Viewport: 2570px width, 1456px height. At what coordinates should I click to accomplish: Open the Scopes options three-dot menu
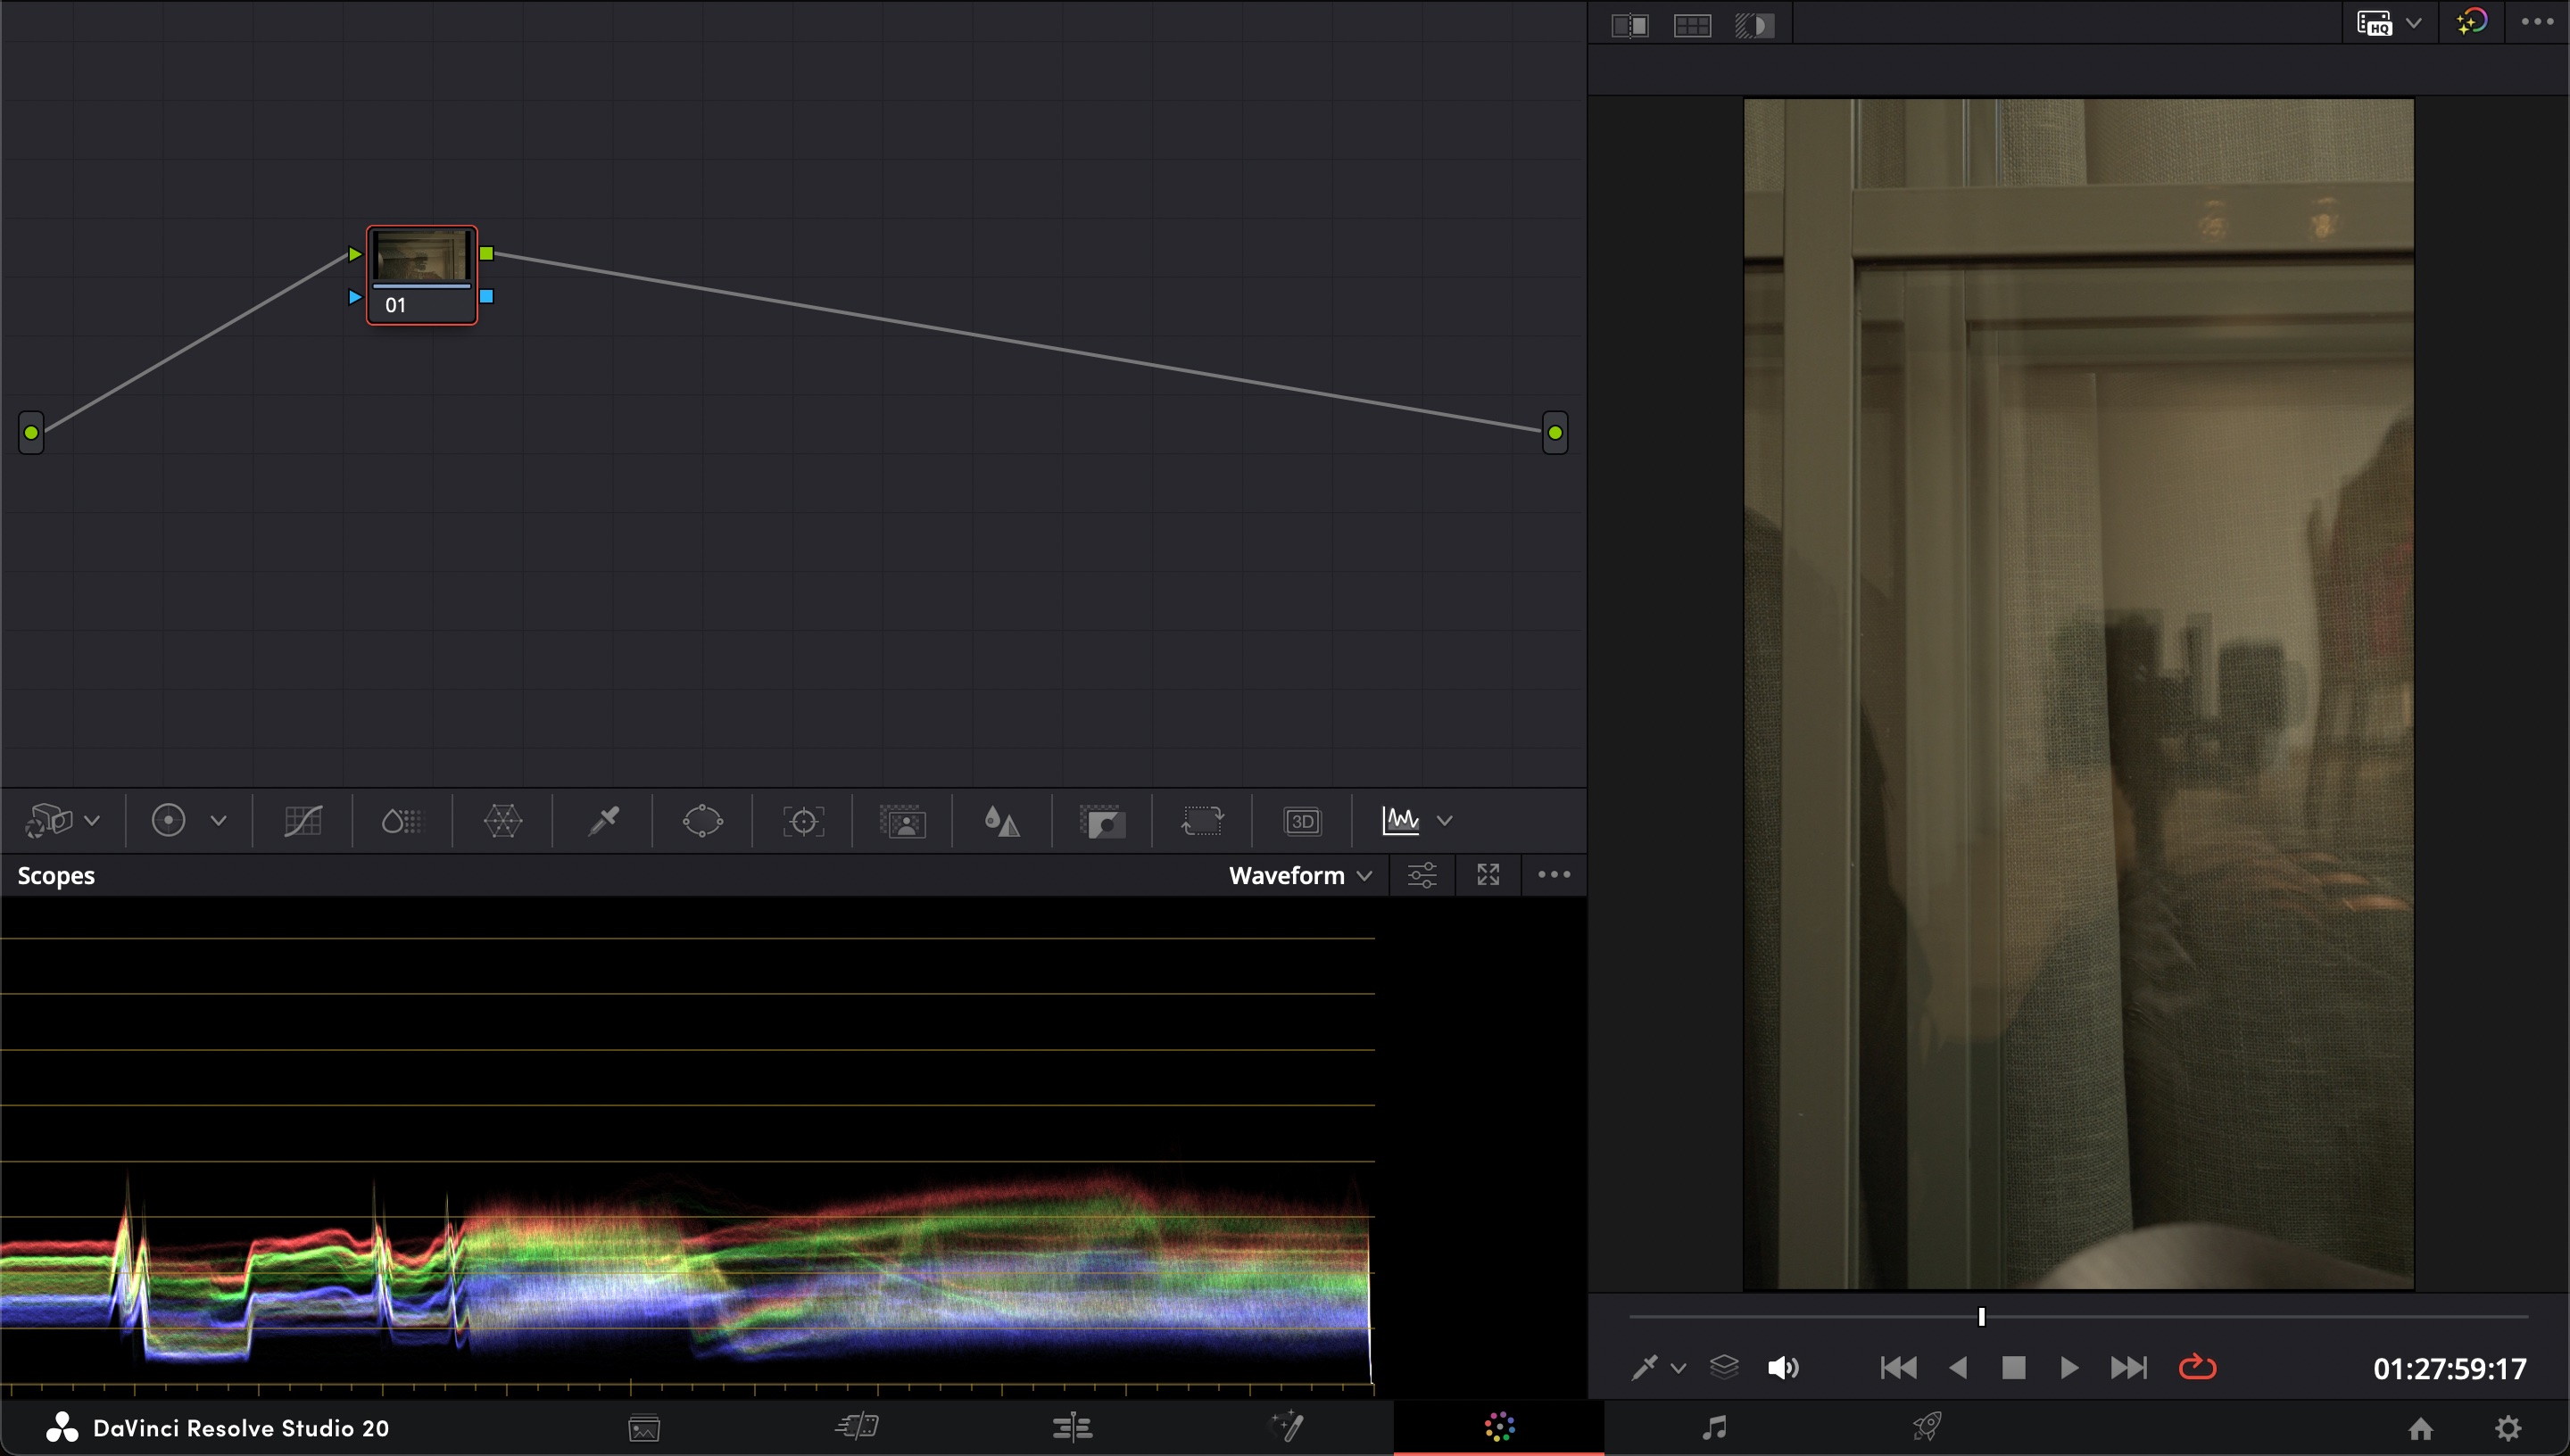click(1553, 875)
